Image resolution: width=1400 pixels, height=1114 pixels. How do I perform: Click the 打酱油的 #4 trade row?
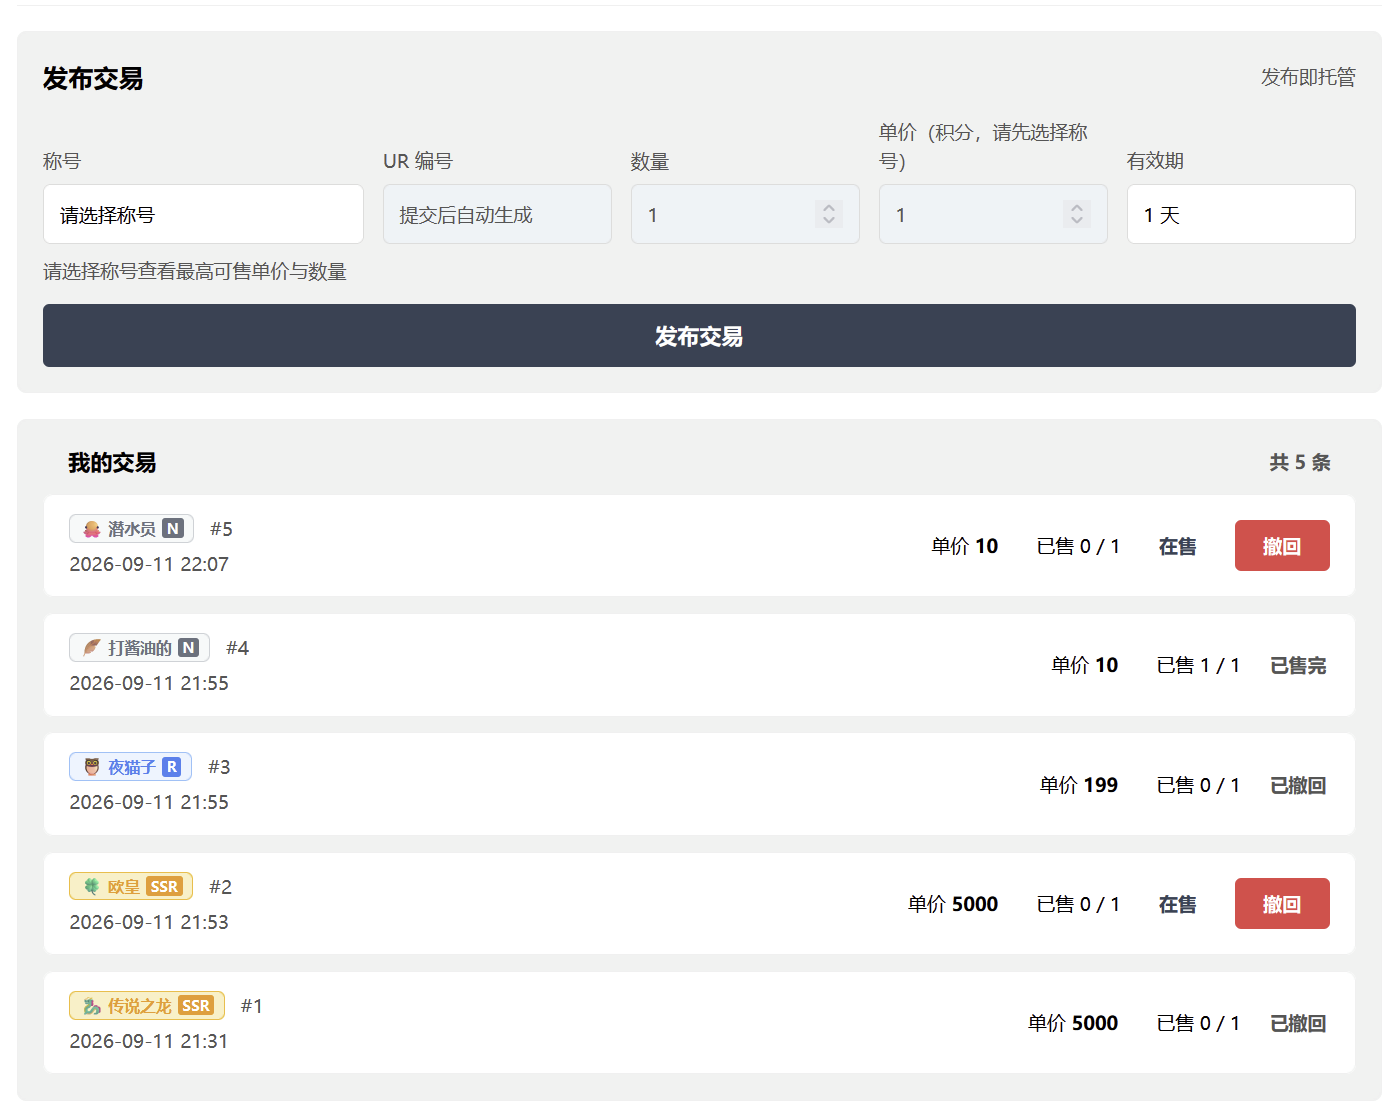click(699, 665)
